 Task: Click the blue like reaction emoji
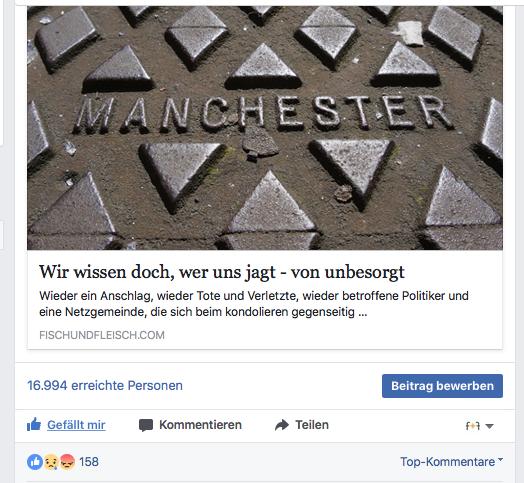pos(35,462)
